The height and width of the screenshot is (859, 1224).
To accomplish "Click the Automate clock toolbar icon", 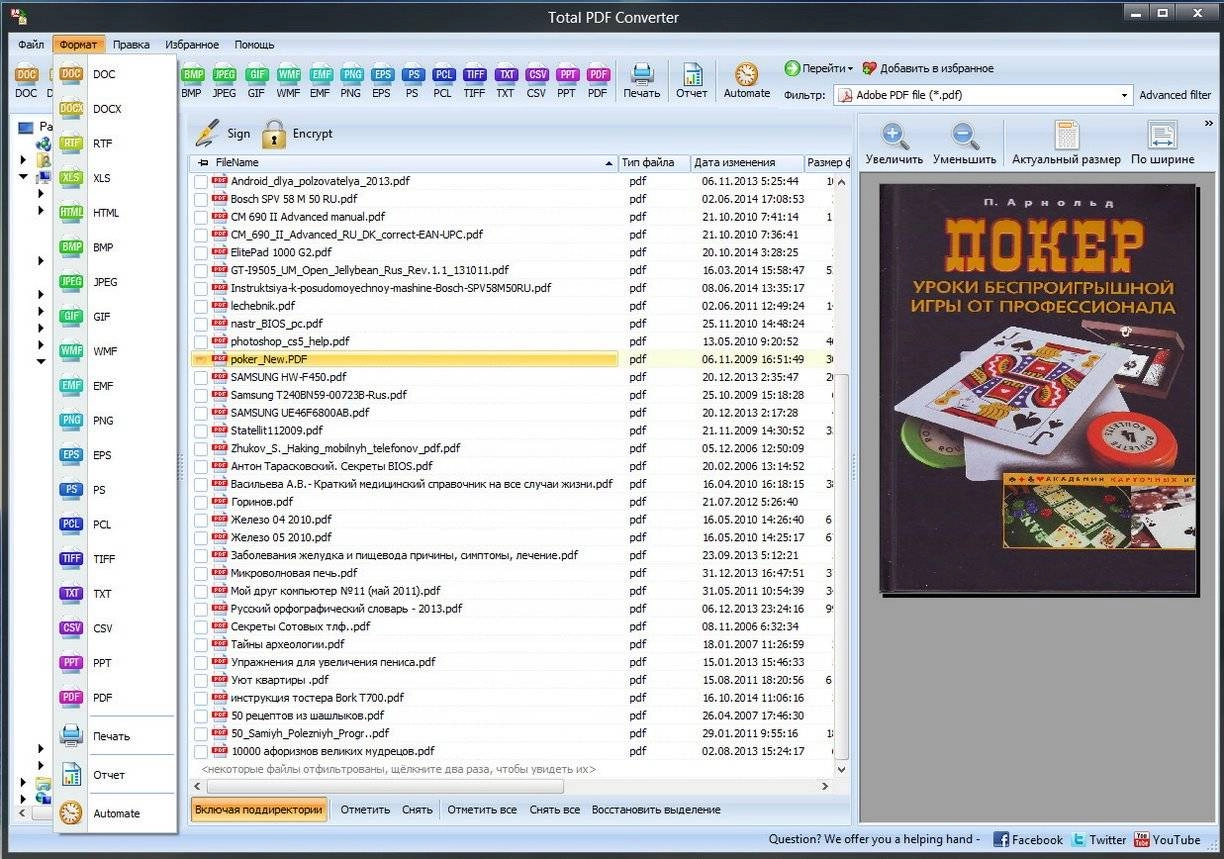I will click(x=747, y=81).
